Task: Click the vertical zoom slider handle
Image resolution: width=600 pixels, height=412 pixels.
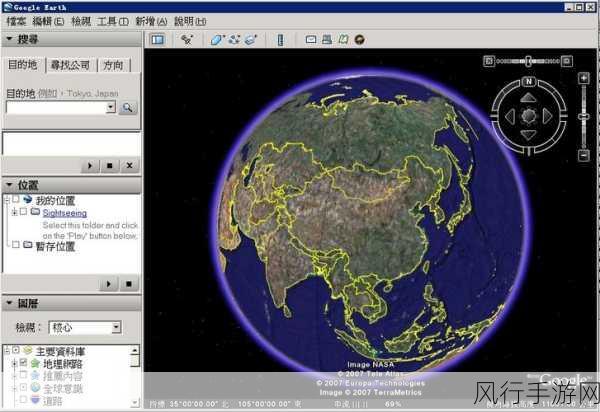Action: click(x=584, y=116)
